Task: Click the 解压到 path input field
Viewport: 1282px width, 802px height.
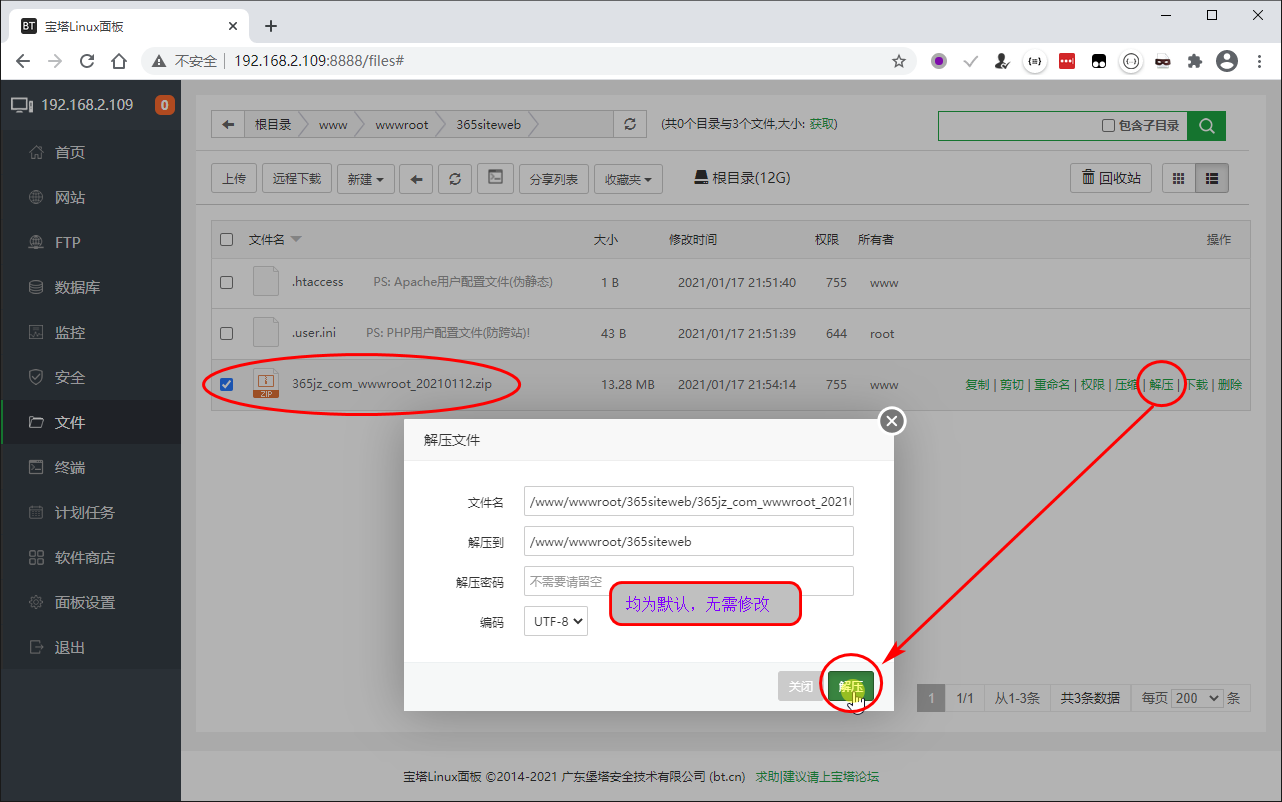Action: coord(689,541)
